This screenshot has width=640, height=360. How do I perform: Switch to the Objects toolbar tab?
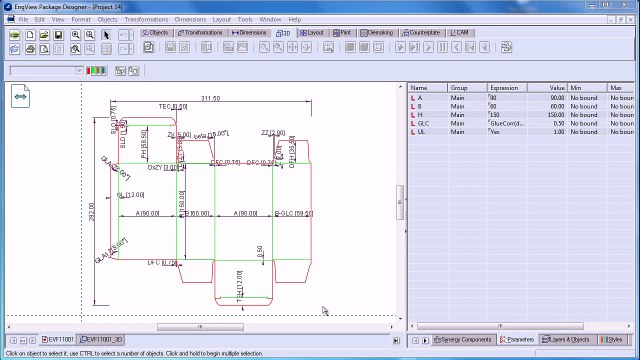point(156,33)
